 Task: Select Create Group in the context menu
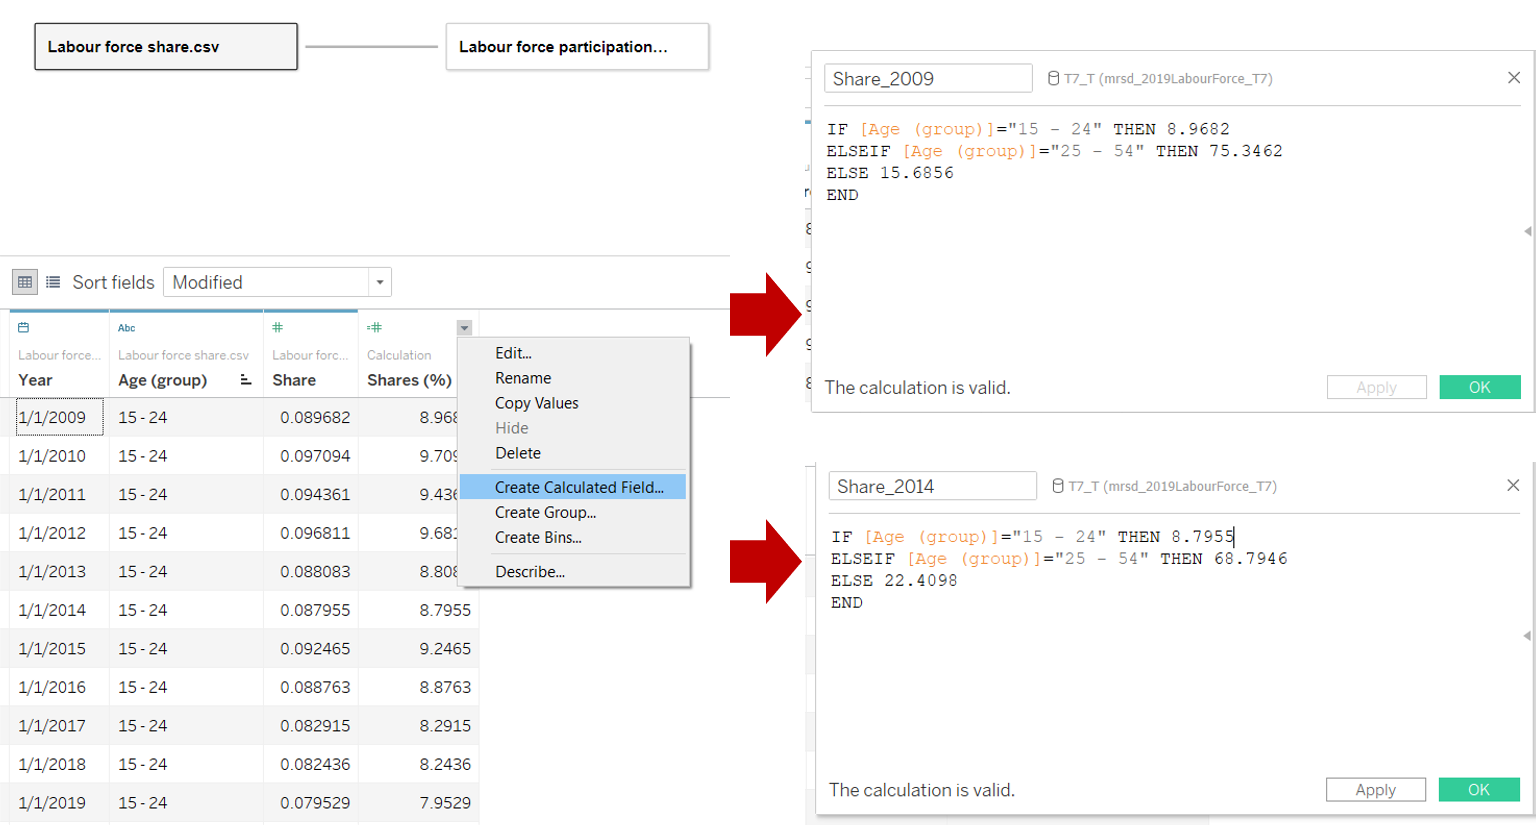545,512
